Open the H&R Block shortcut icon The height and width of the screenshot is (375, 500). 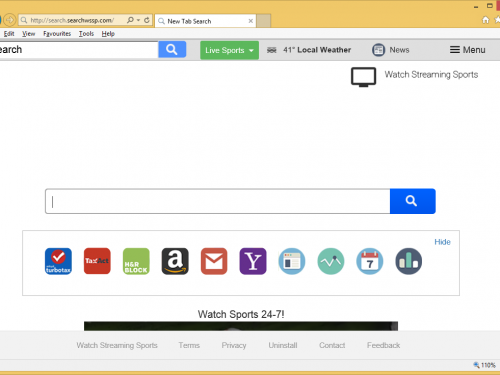pyautogui.click(x=136, y=261)
